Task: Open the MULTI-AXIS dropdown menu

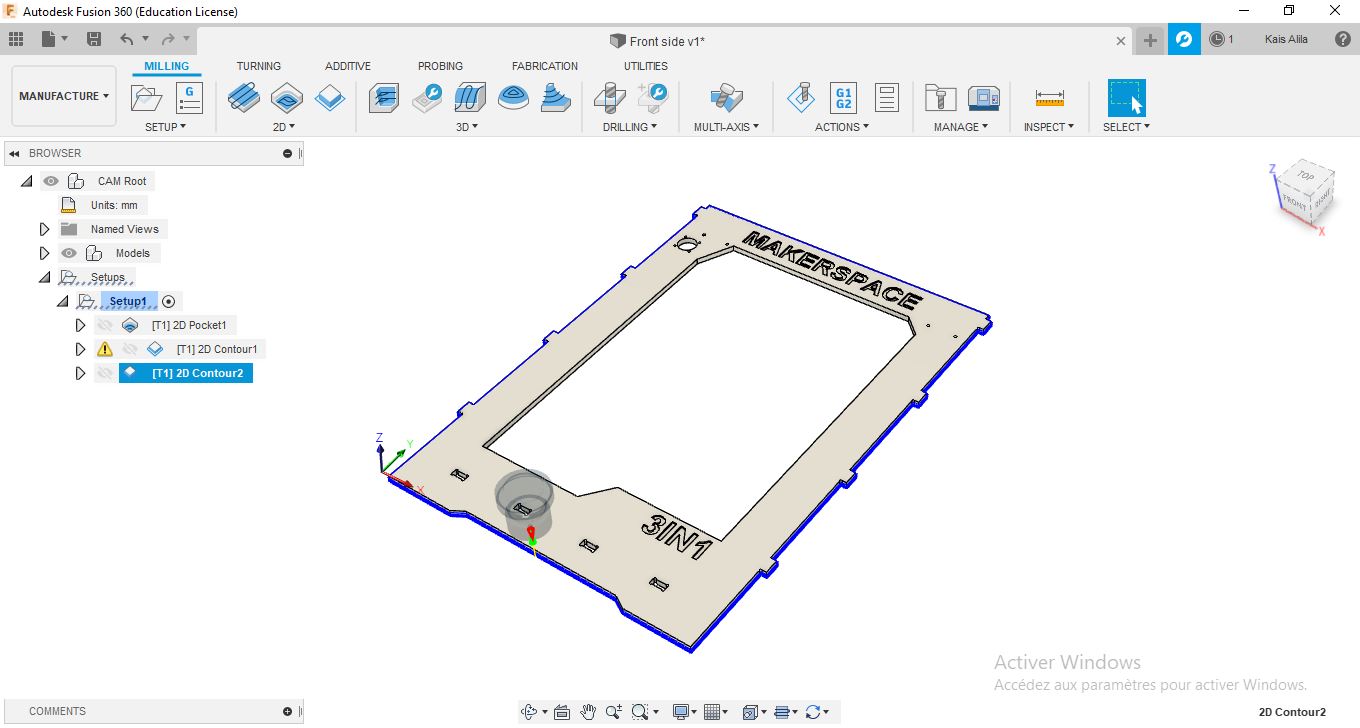Action: click(x=727, y=127)
